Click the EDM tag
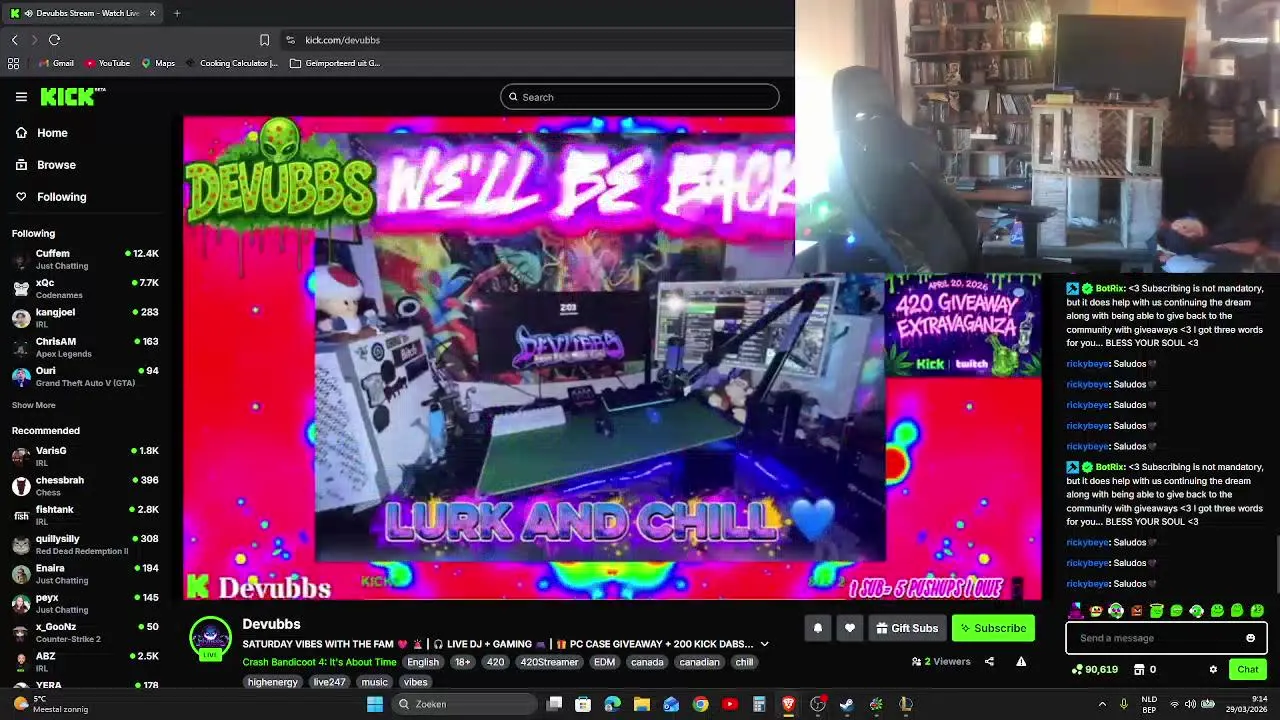 [x=604, y=662]
